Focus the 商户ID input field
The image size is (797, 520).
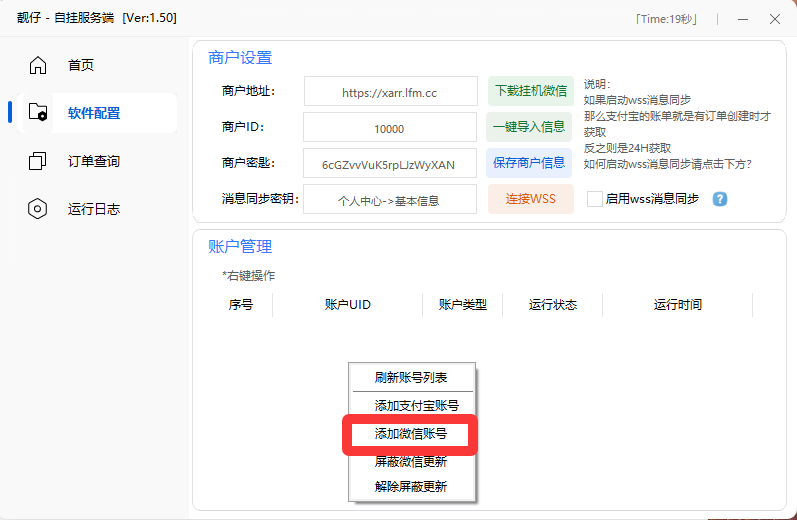pyautogui.click(x=390, y=128)
